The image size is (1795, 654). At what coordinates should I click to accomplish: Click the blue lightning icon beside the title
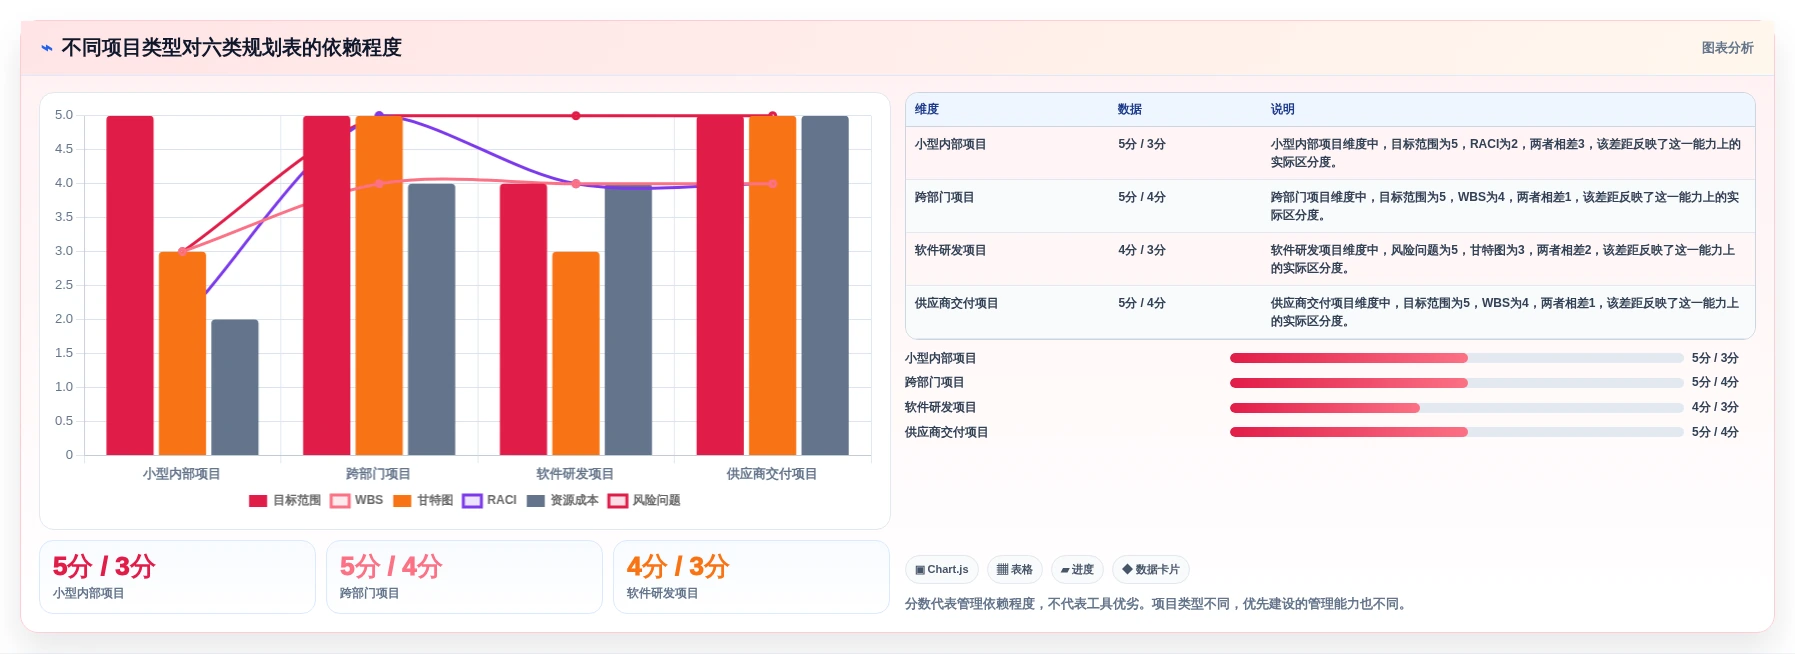tap(47, 48)
